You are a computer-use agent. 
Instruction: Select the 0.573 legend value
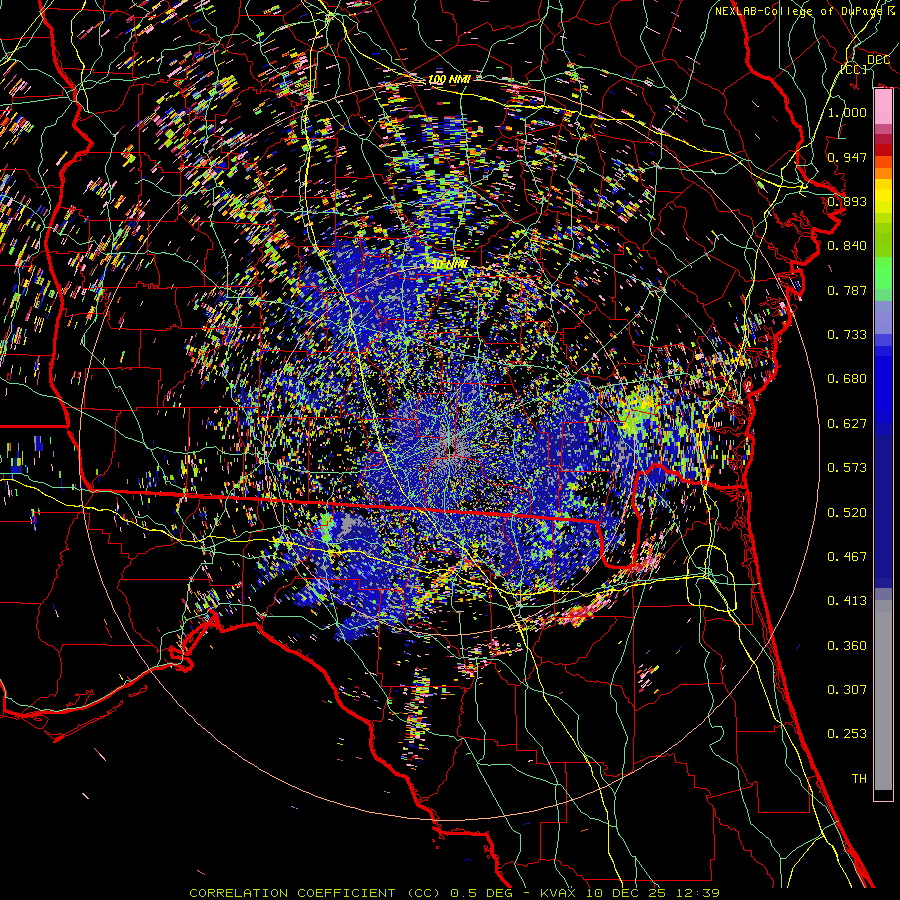[847, 468]
